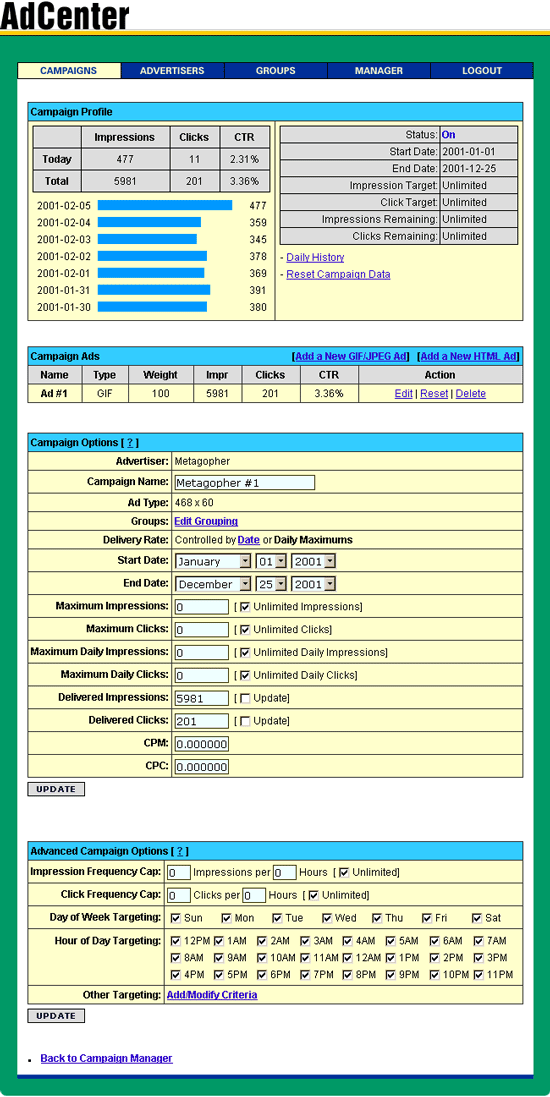Click the Status On value
The image size is (550, 1097).
pyautogui.click(x=449, y=134)
